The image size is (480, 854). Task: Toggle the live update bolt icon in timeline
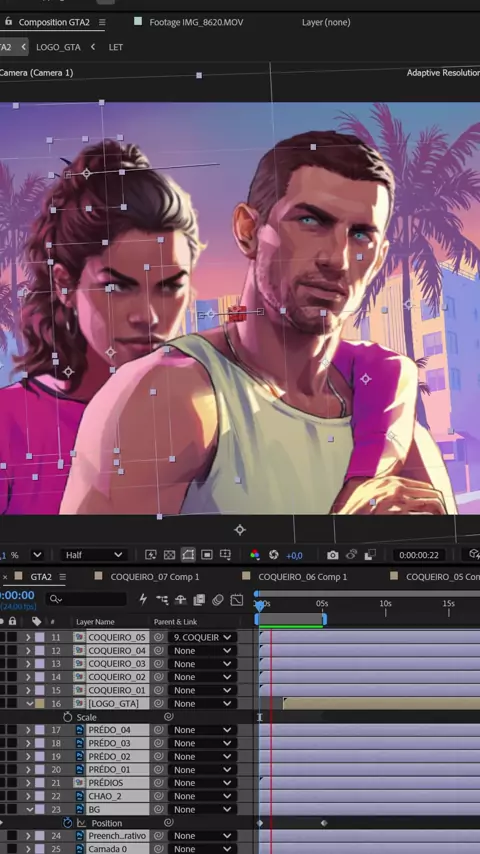click(143, 600)
